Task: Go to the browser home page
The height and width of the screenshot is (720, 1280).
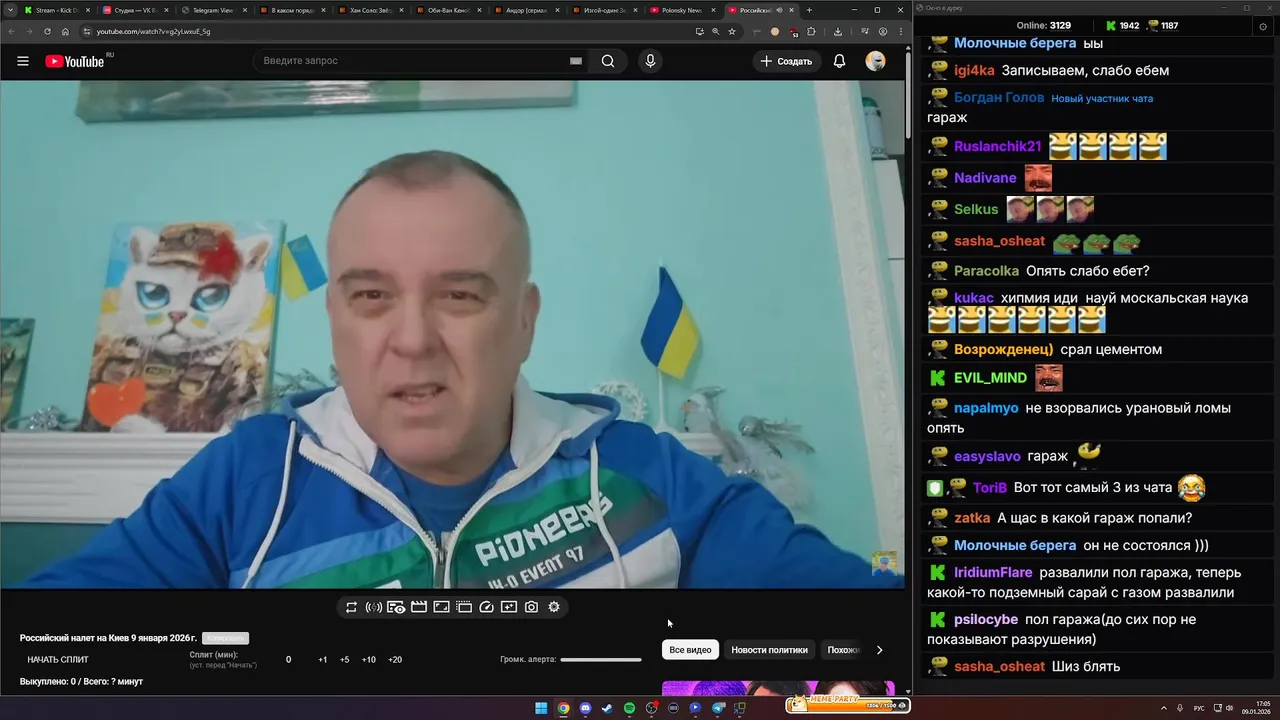Action: pyautogui.click(x=66, y=31)
